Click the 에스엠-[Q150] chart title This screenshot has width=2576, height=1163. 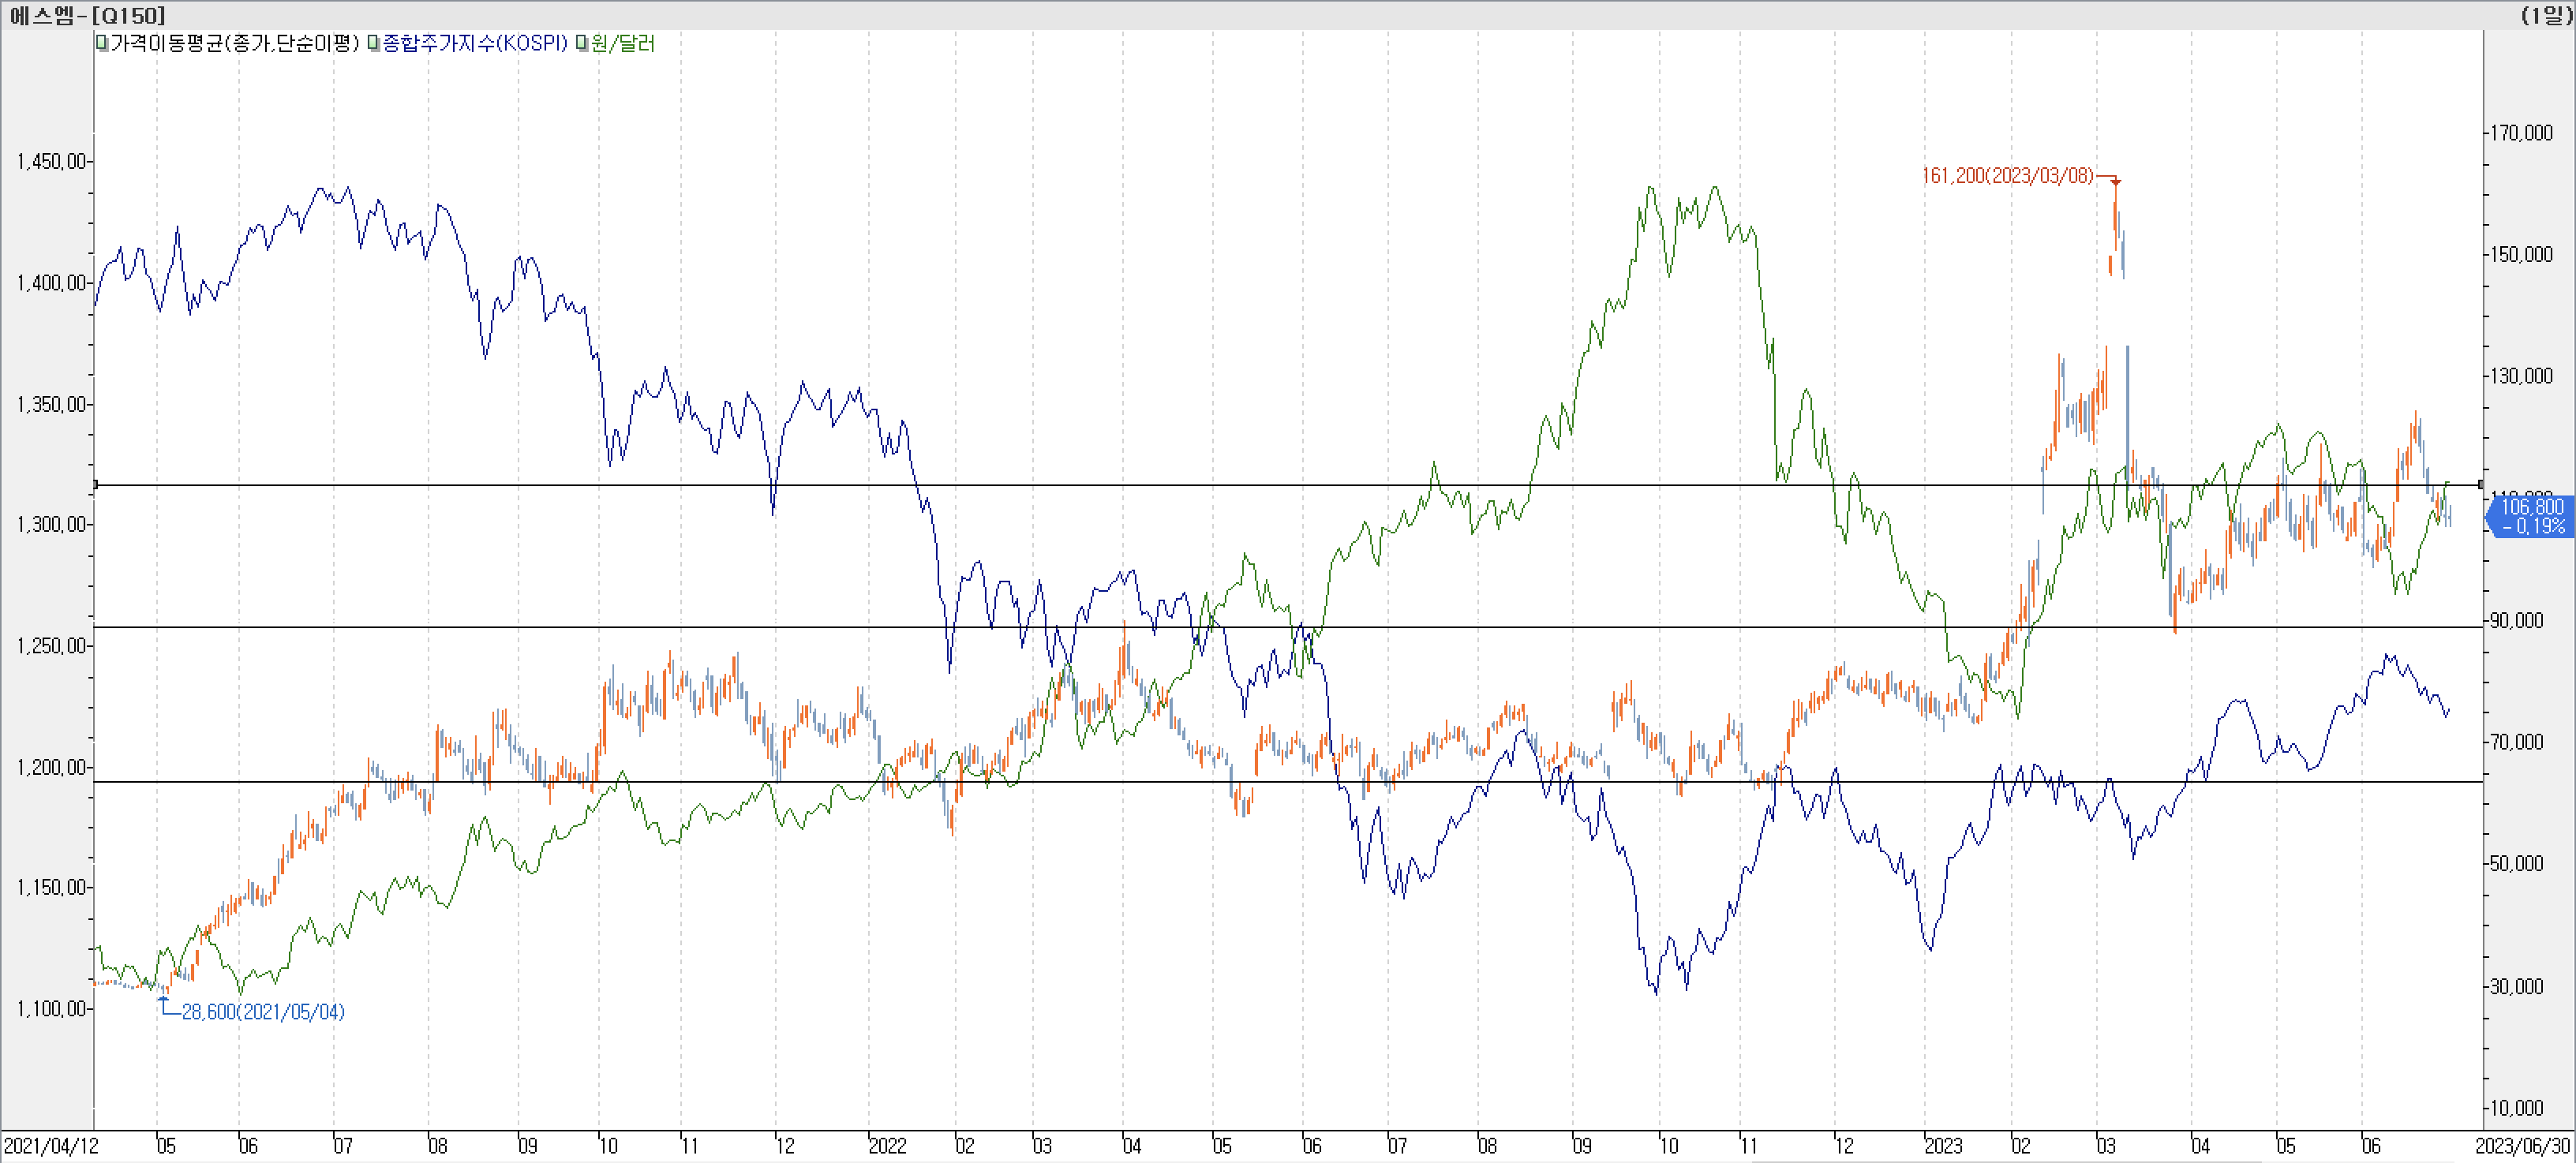tap(88, 14)
